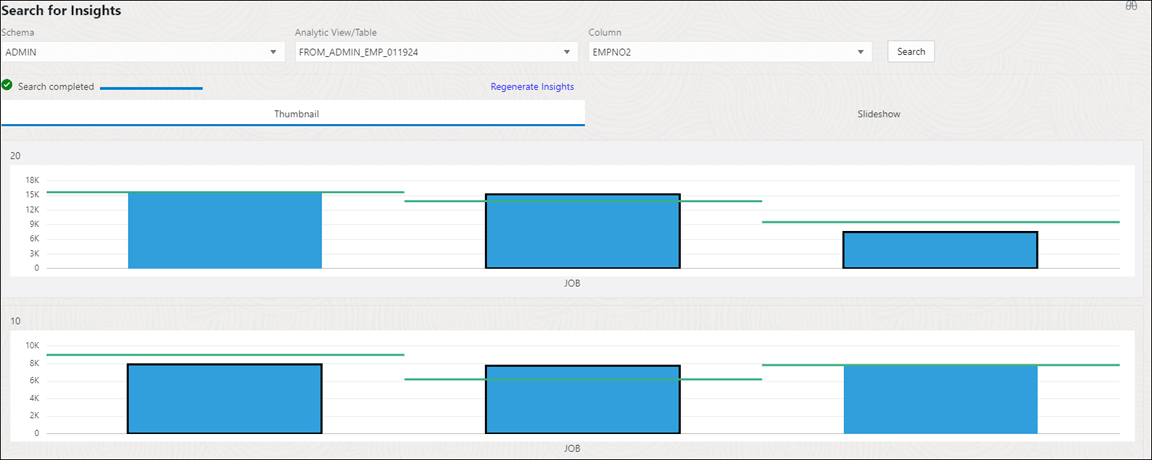Click the first outlined bar in bottom chart
The height and width of the screenshot is (460, 1152).
[x=225, y=398]
